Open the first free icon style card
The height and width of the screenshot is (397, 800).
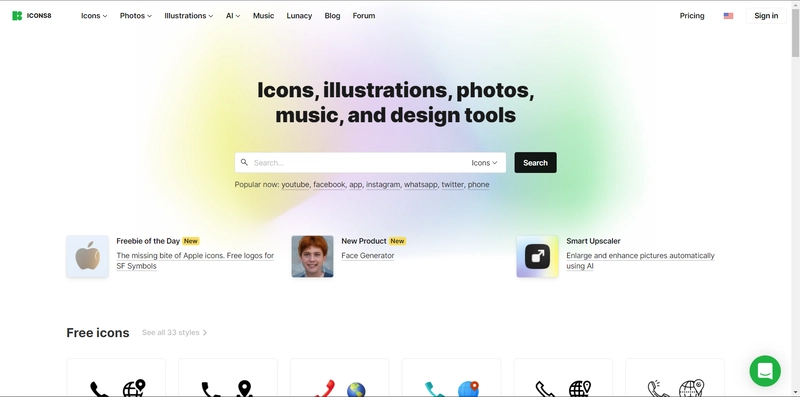pyautogui.click(x=116, y=378)
